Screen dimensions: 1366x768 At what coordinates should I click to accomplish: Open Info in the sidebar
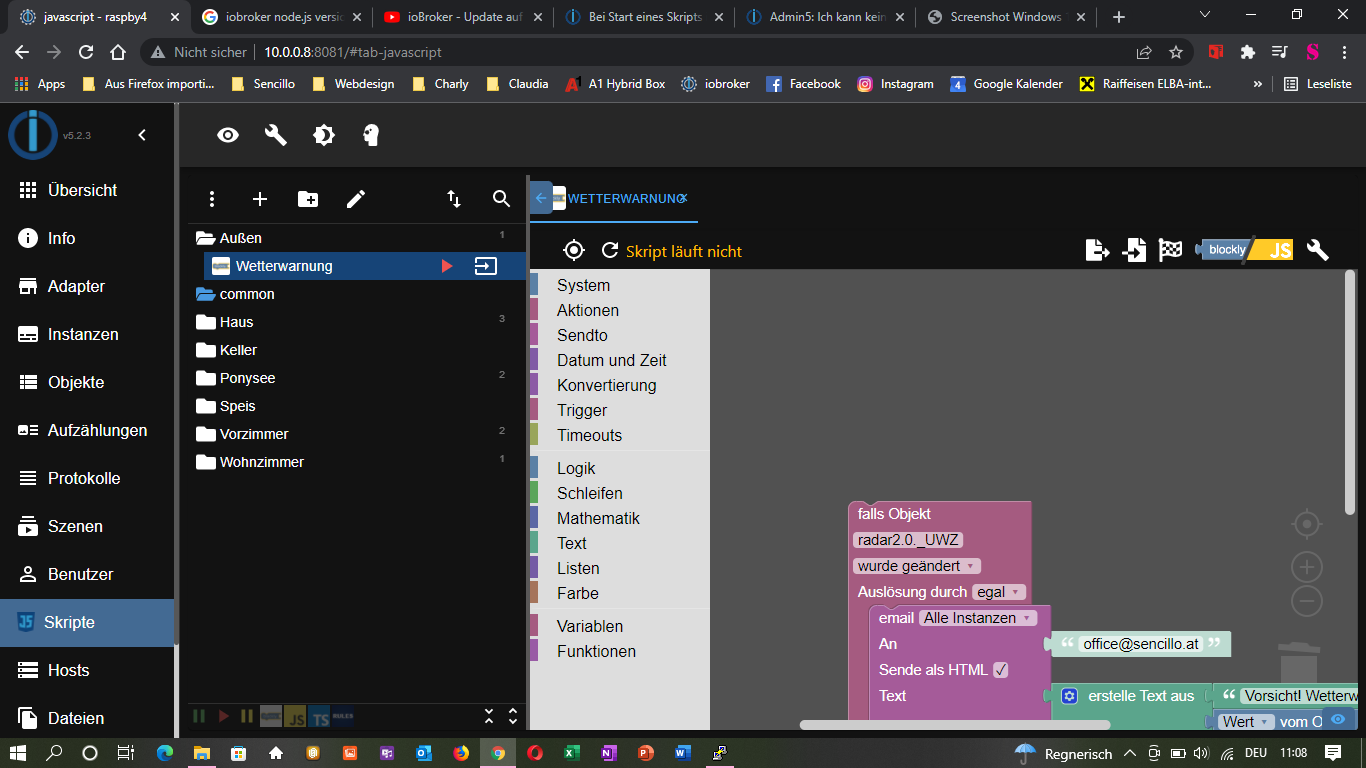pos(87,238)
